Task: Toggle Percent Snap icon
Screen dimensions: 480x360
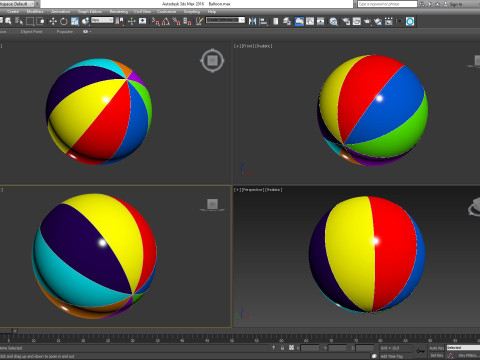Action: (177, 21)
